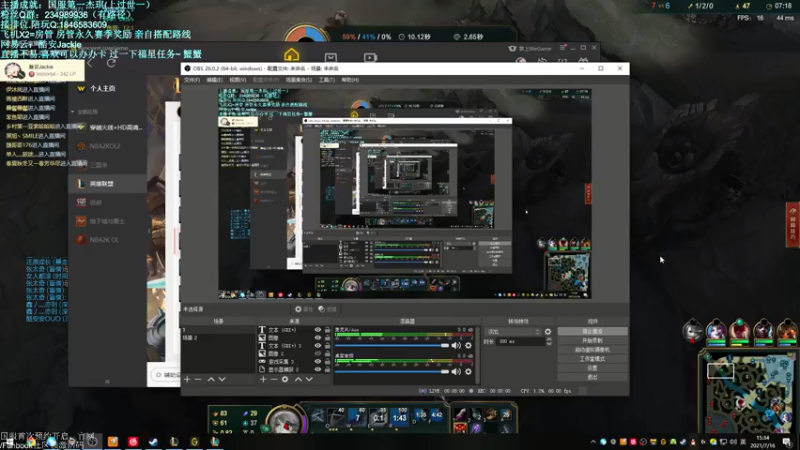
Task: Mute the 桌面音频 channel
Action: (456, 371)
